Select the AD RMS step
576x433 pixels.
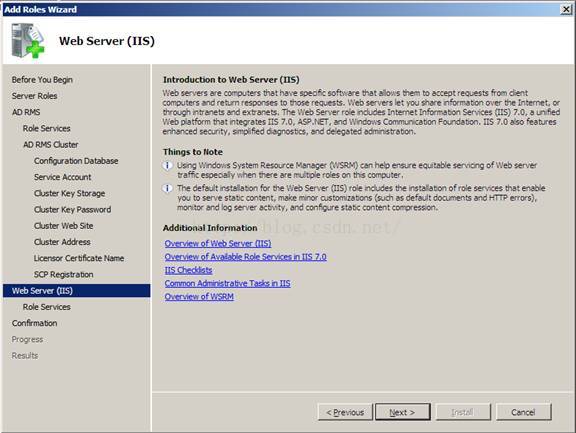(26, 112)
